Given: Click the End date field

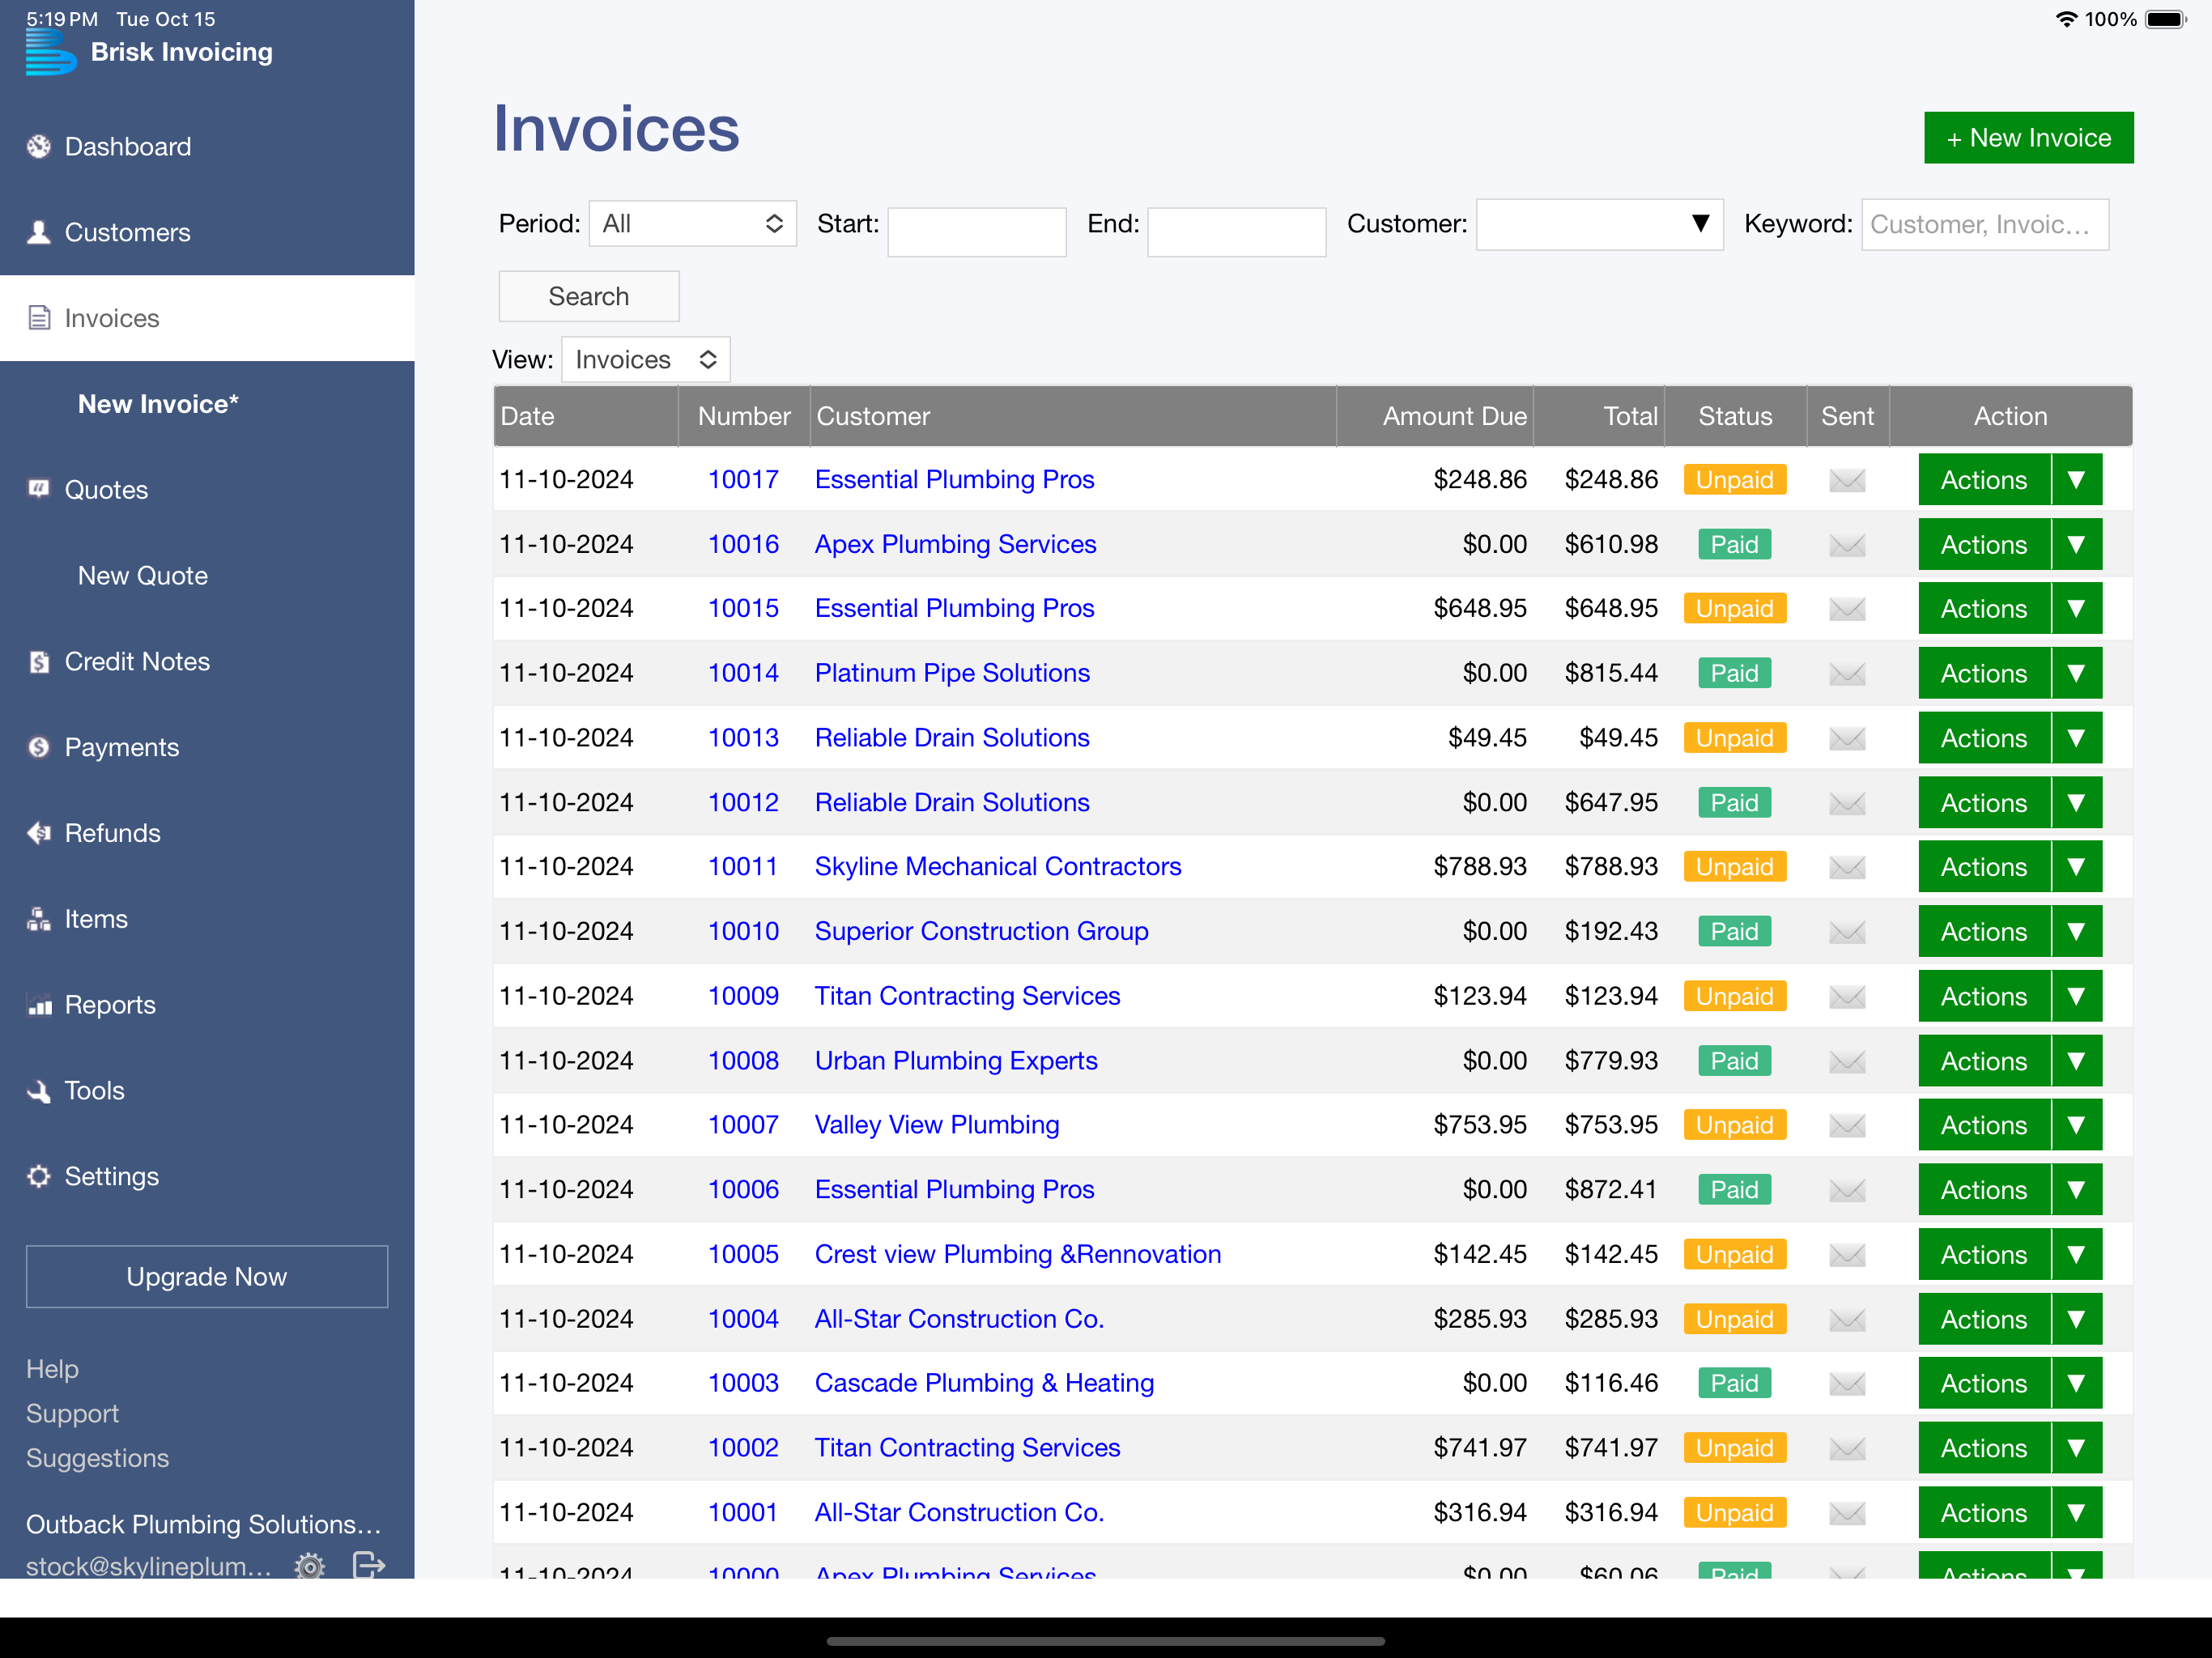Looking at the screenshot, I should (1237, 232).
